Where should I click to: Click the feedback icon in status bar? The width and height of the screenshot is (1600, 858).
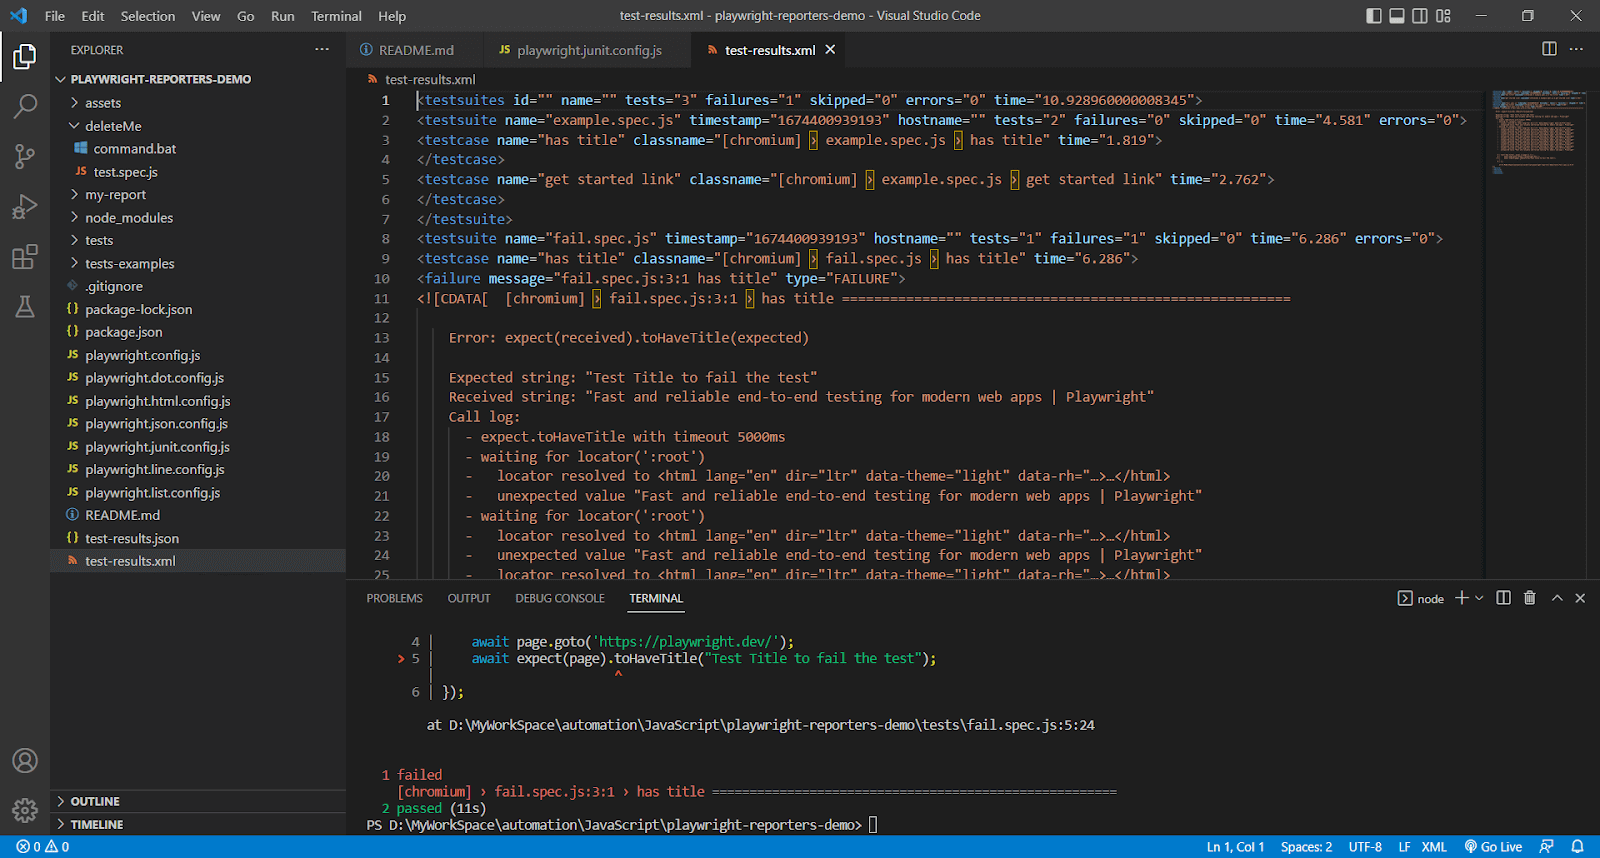[x=1547, y=847]
